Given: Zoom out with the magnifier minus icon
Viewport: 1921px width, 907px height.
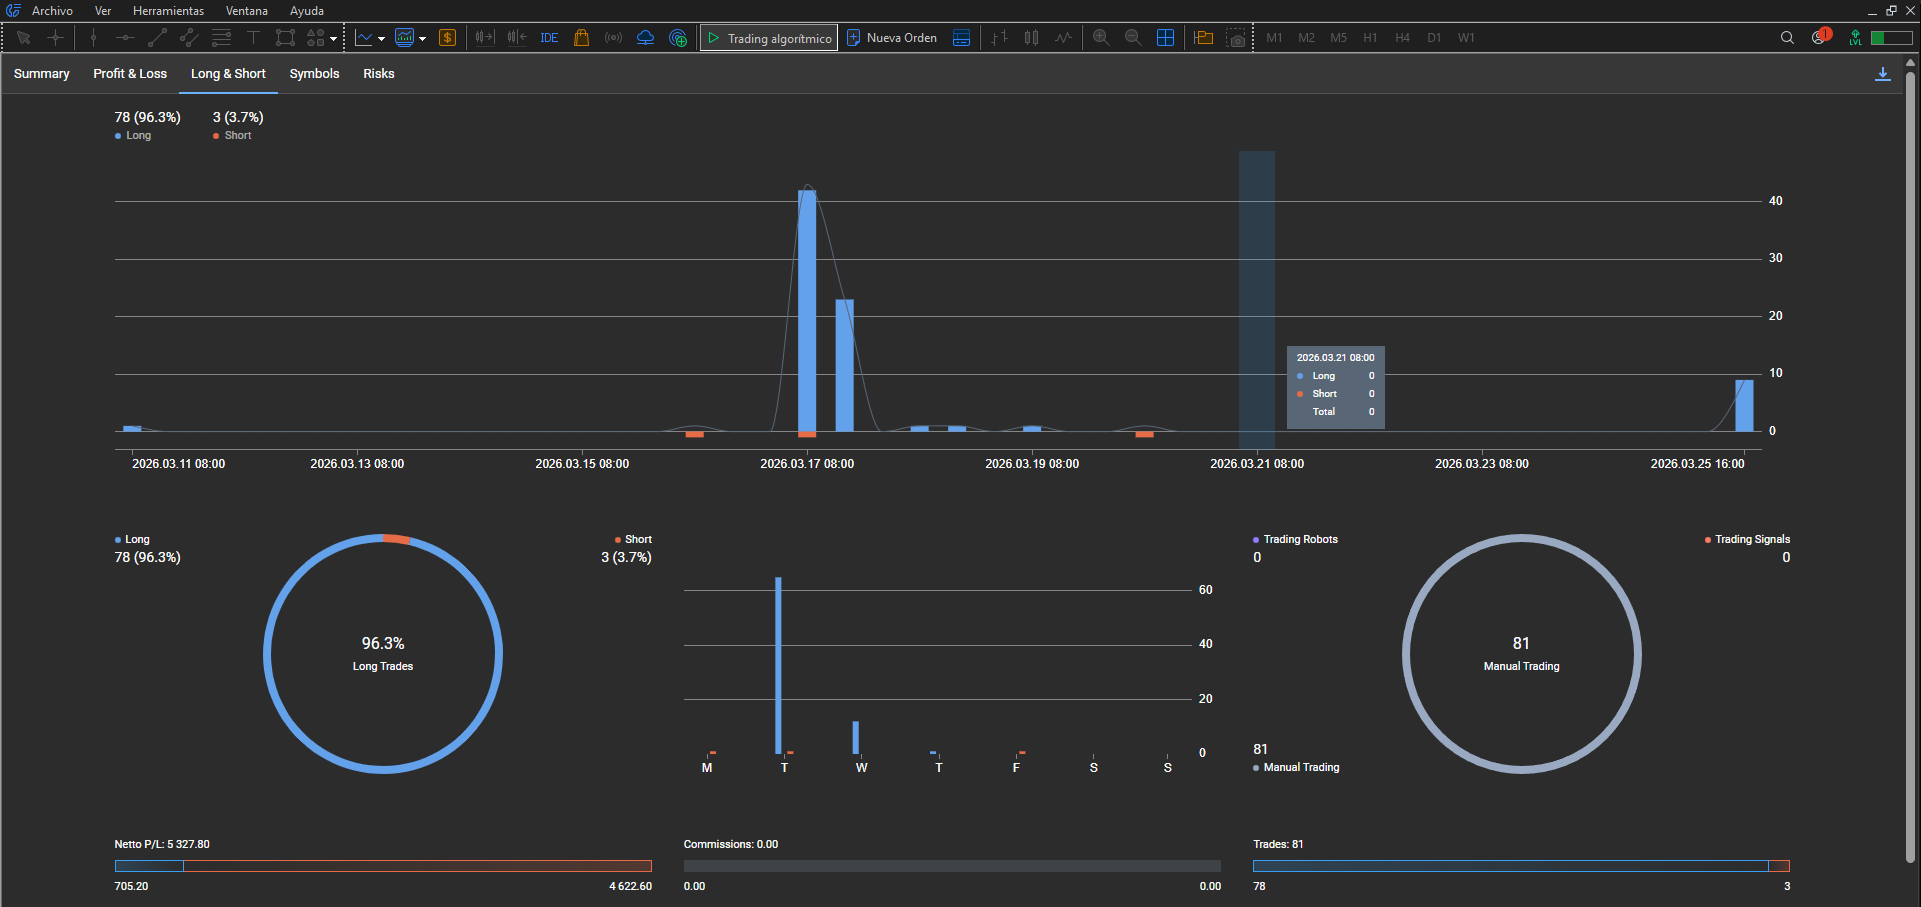Looking at the screenshot, I should click(1133, 38).
